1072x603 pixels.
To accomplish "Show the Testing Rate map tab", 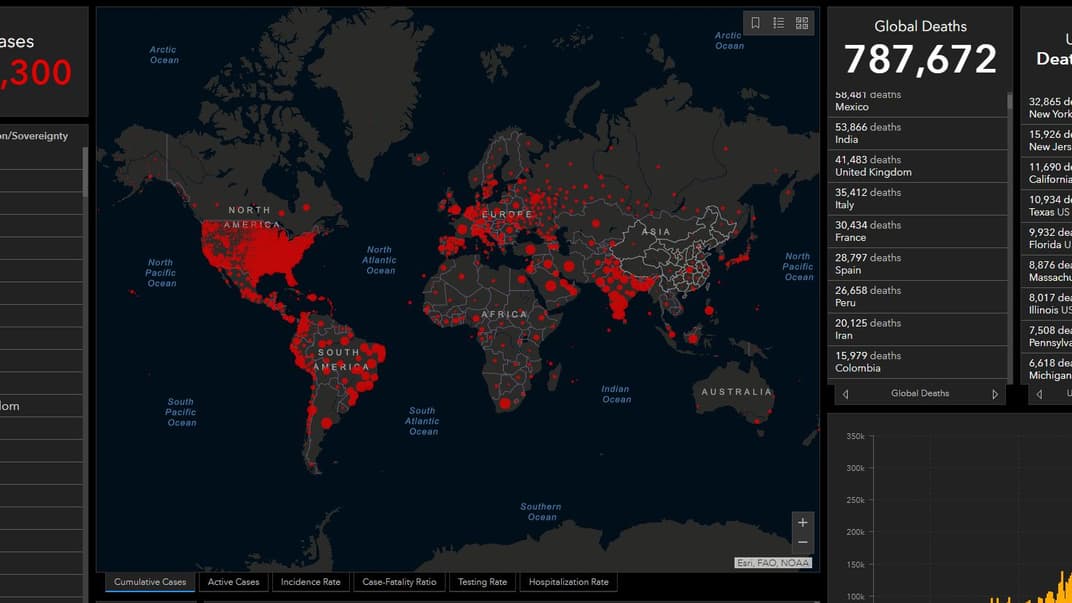I will [482, 582].
